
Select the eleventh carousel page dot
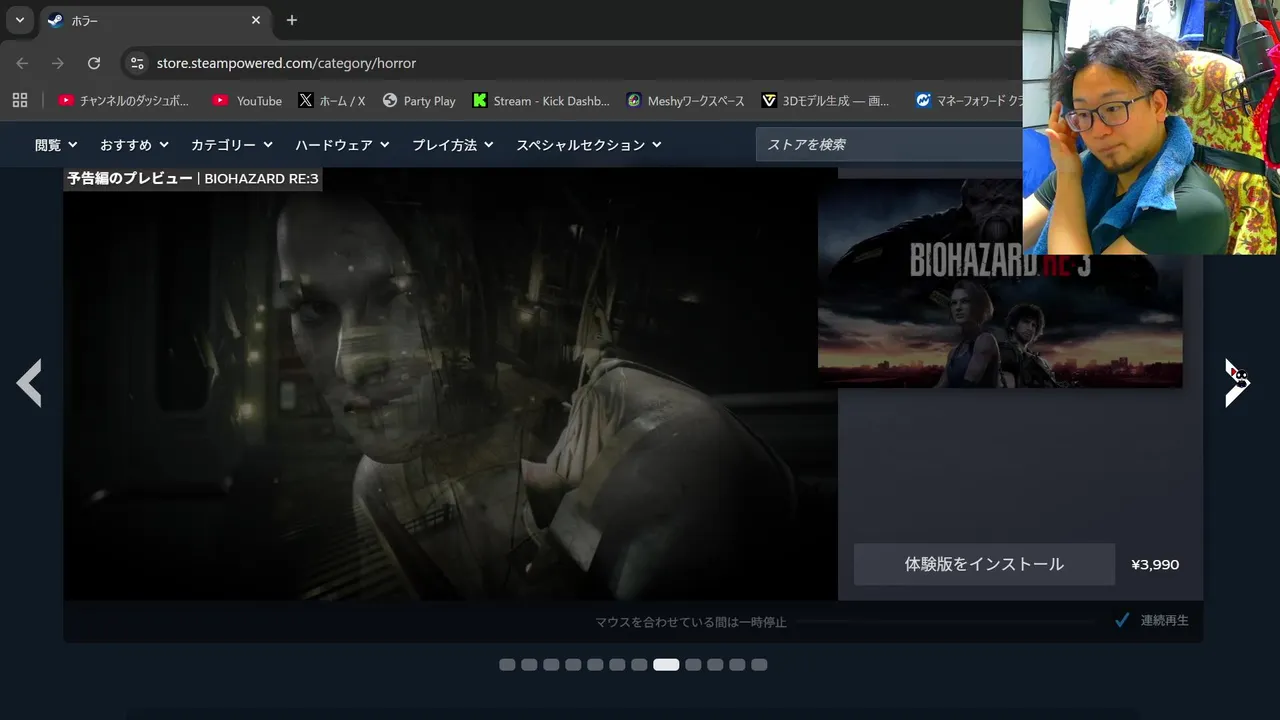pos(737,665)
